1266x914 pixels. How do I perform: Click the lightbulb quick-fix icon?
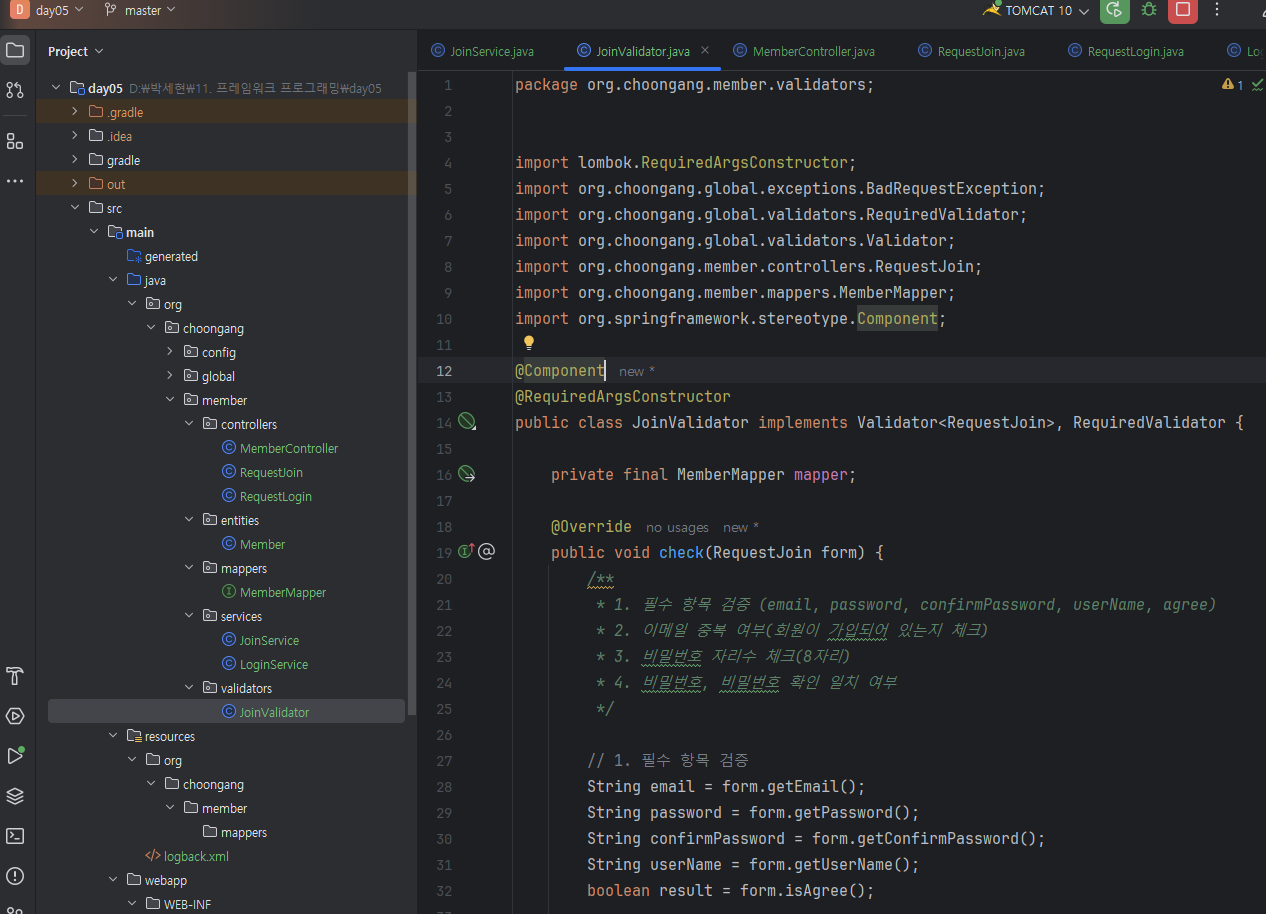[x=529, y=343]
